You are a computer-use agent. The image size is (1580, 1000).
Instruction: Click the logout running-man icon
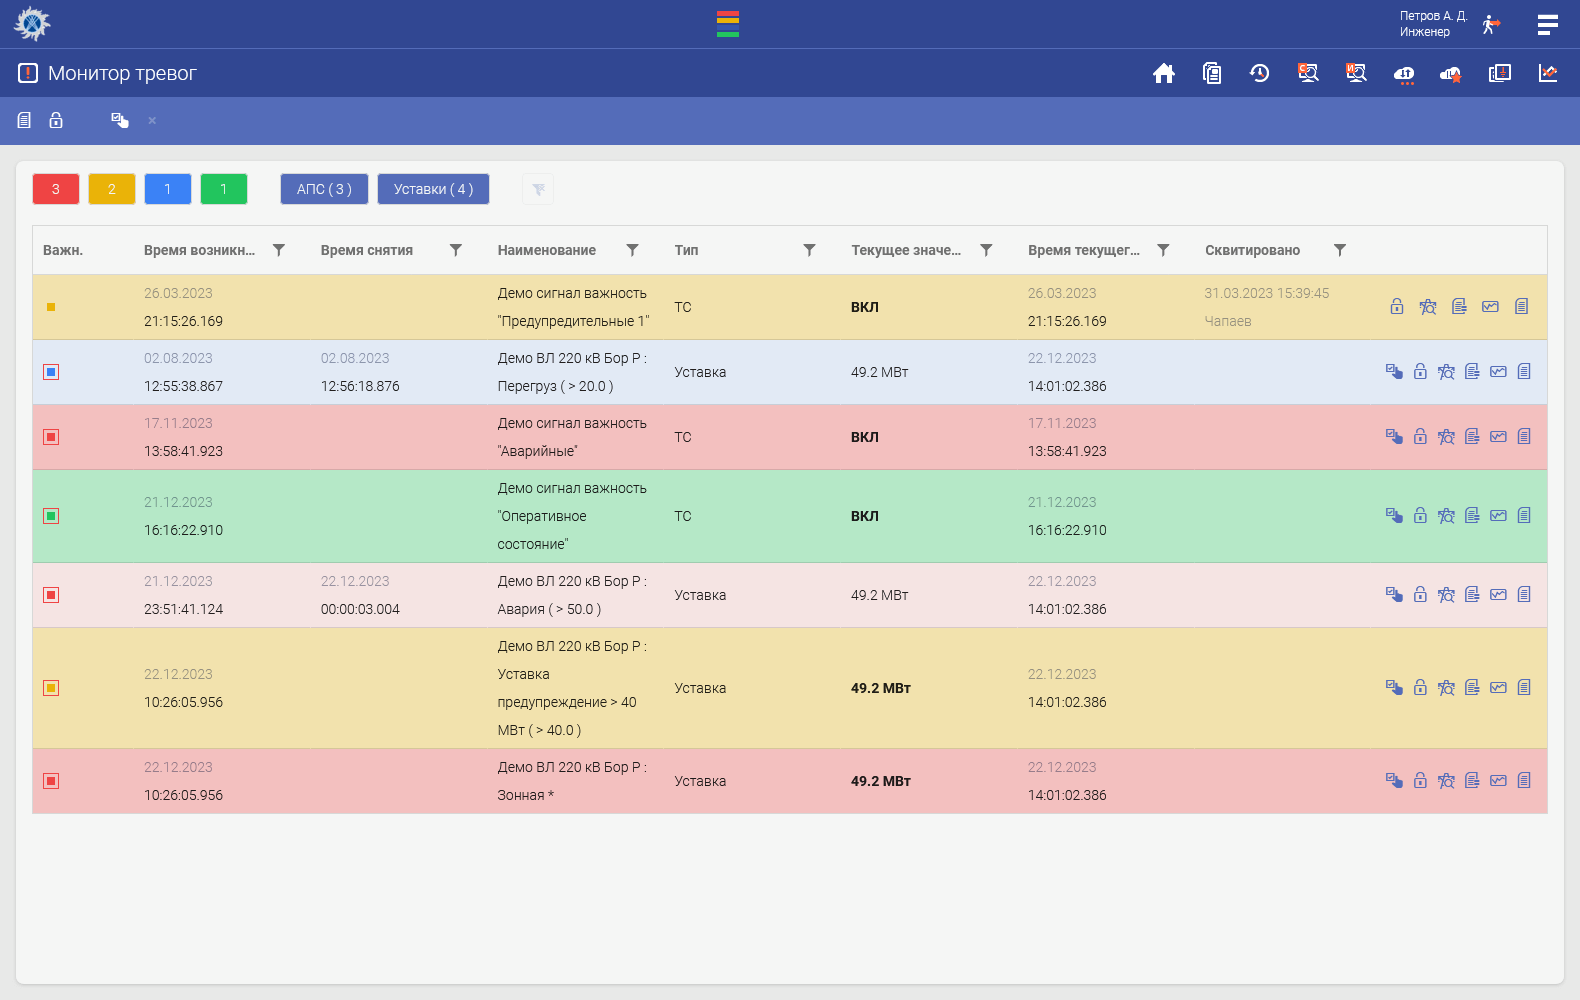pos(1491,24)
